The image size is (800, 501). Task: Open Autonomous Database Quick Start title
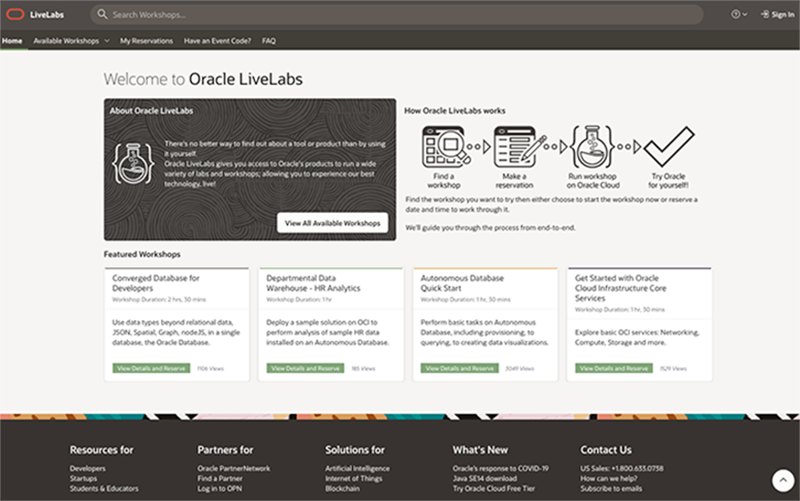point(462,283)
